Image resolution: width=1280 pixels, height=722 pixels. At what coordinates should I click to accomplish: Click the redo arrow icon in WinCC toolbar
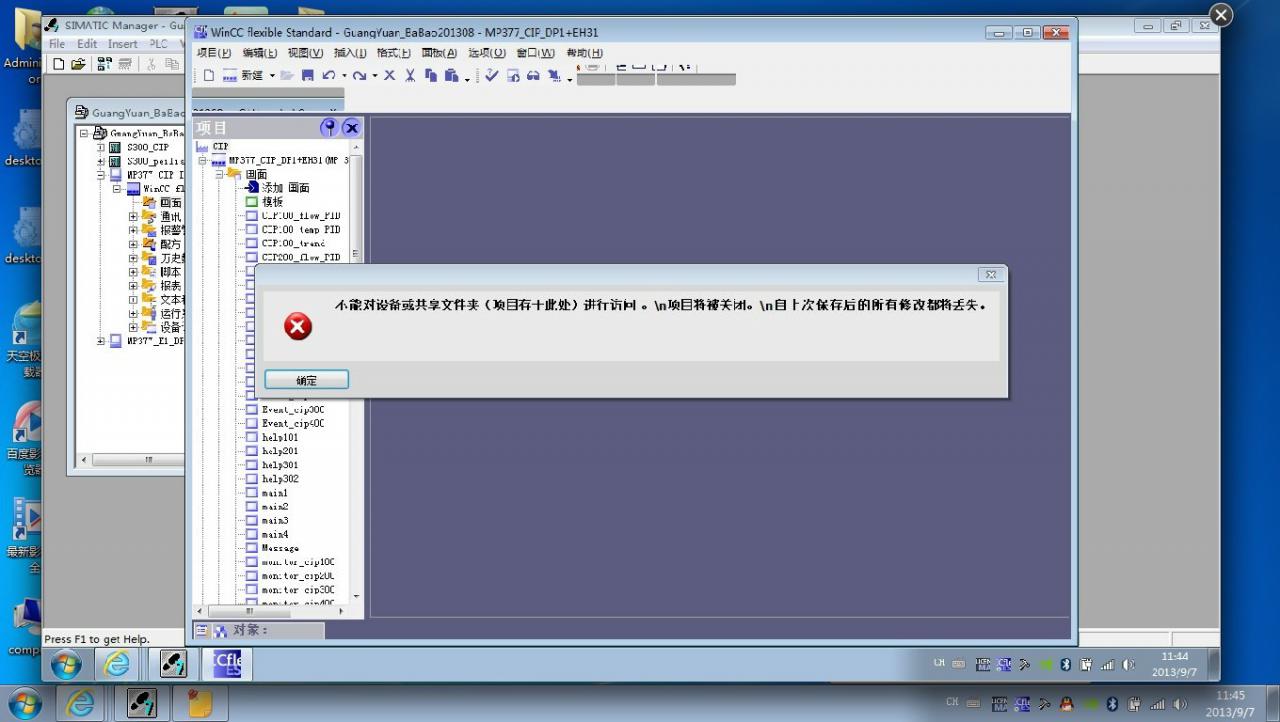click(359, 76)
